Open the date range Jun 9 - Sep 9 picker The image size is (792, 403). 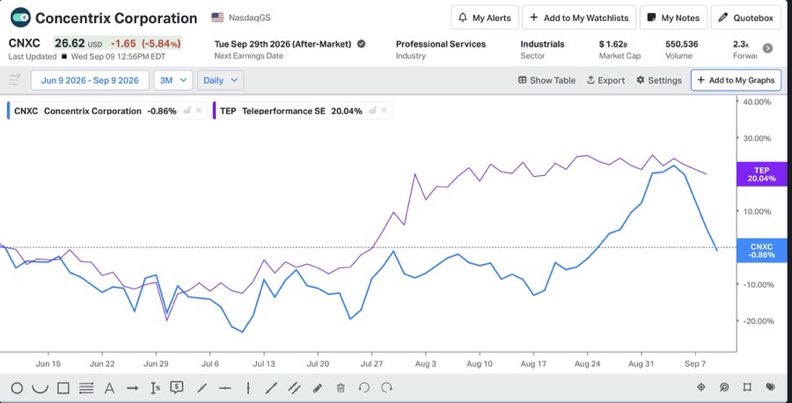(90, 80)
